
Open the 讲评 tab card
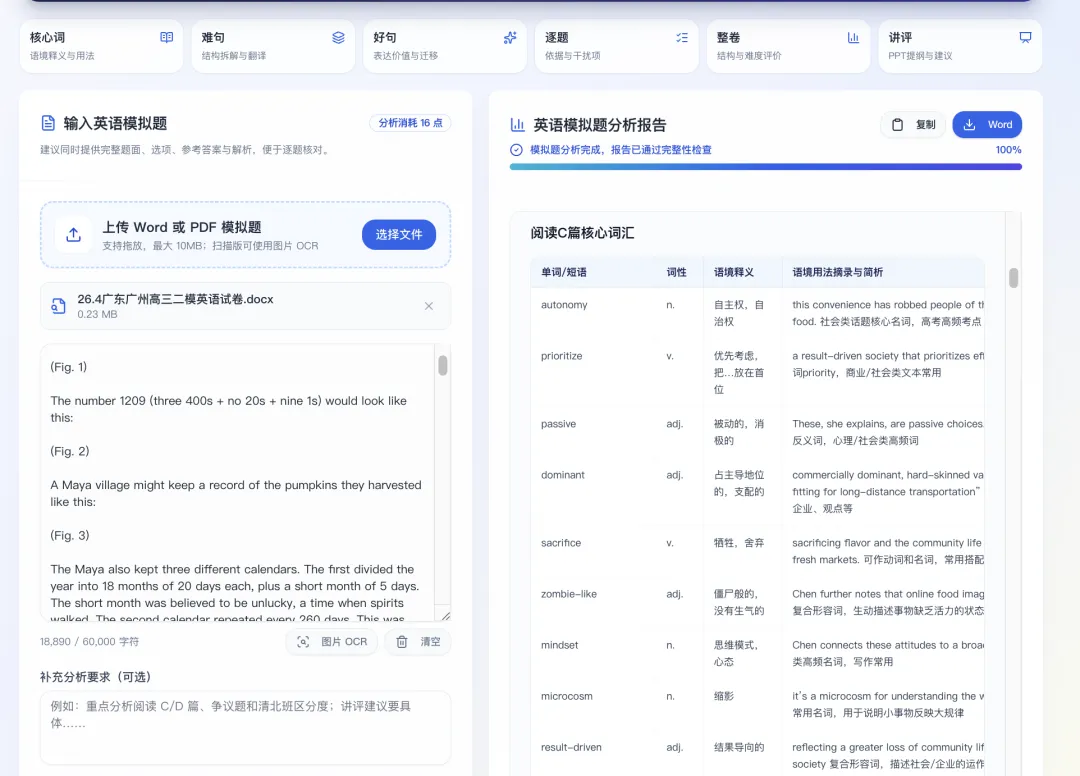point(960,46)
